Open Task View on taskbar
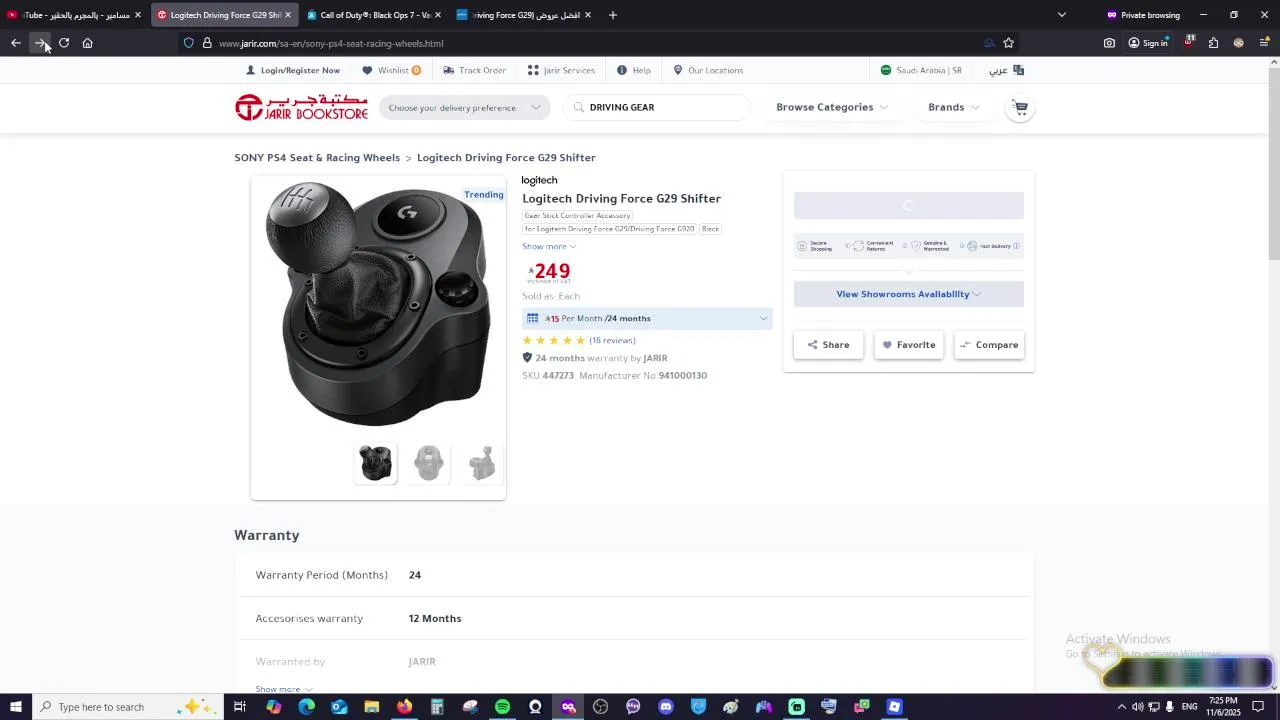This screenshot has width=1280, height=720. [x=240, y=707]
